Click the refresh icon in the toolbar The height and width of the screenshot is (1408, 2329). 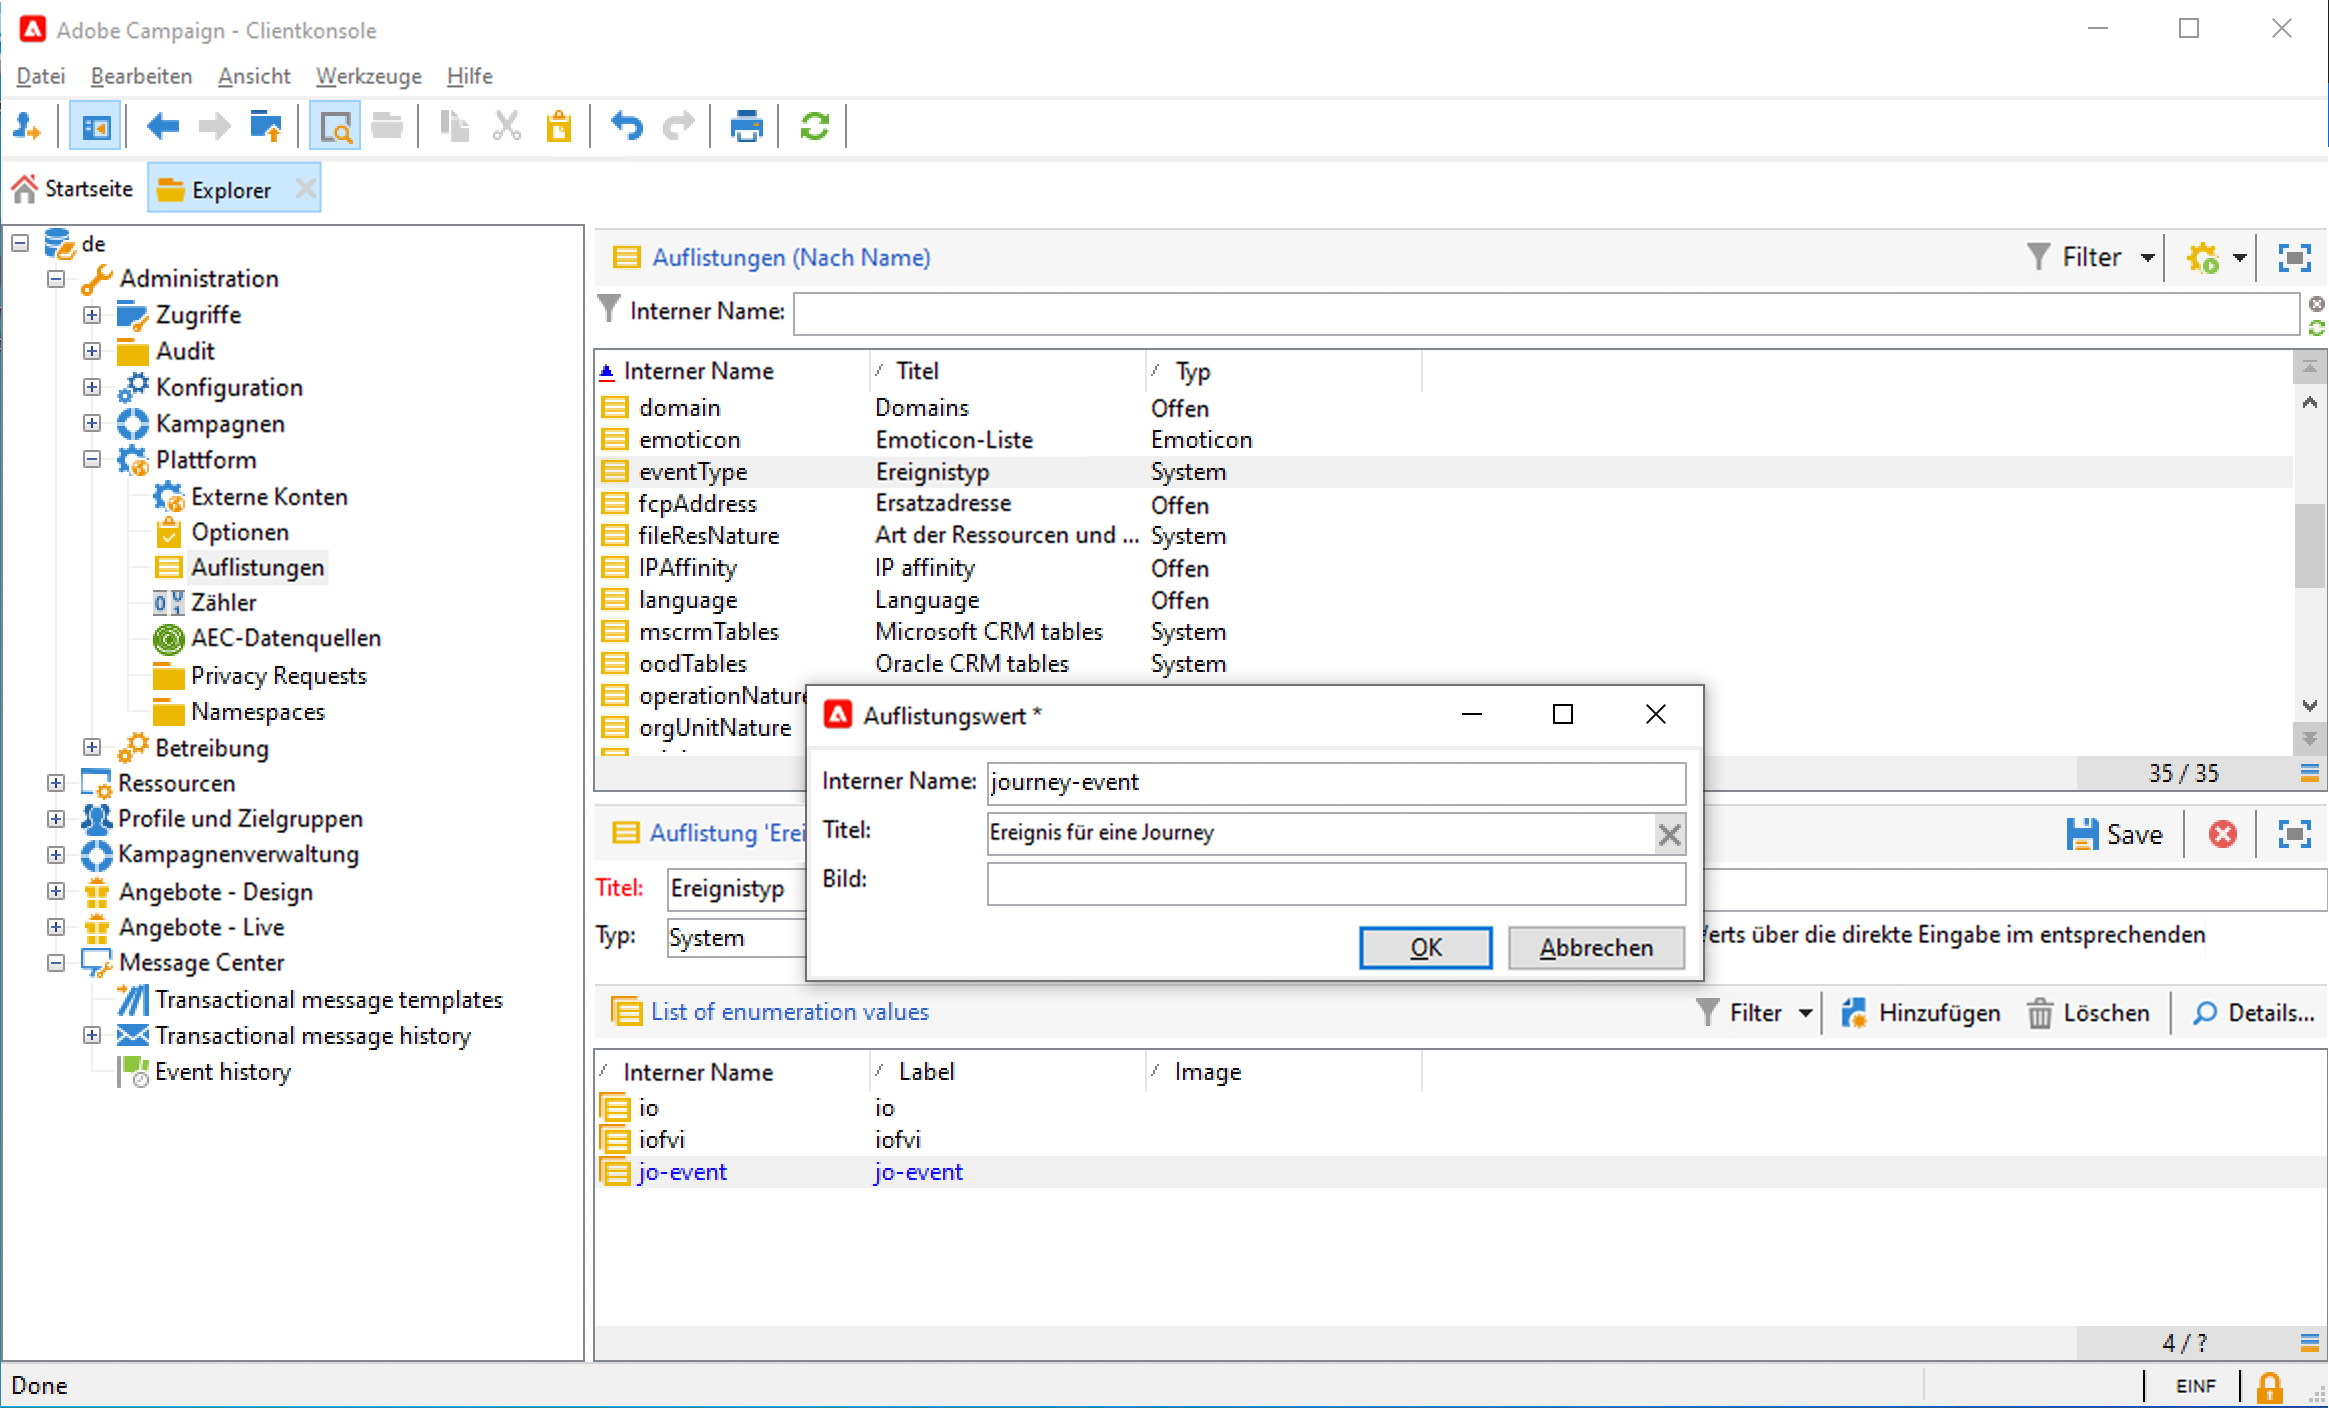pyautogui.click(x=814, y=127)
